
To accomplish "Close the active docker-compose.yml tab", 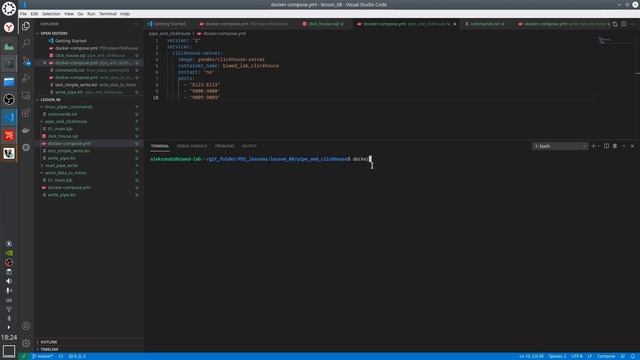I will coord(455,24).
